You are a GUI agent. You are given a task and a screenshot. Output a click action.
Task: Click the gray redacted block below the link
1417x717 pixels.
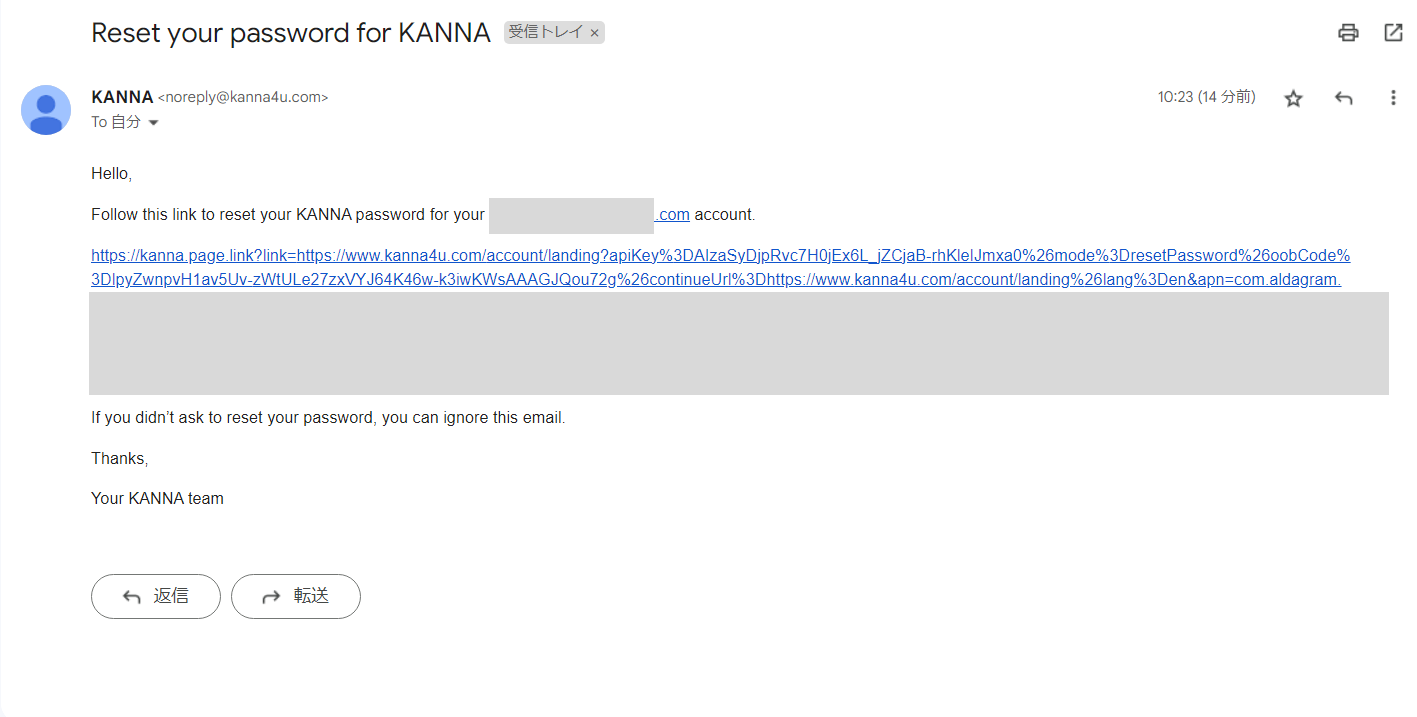(739, 342)
